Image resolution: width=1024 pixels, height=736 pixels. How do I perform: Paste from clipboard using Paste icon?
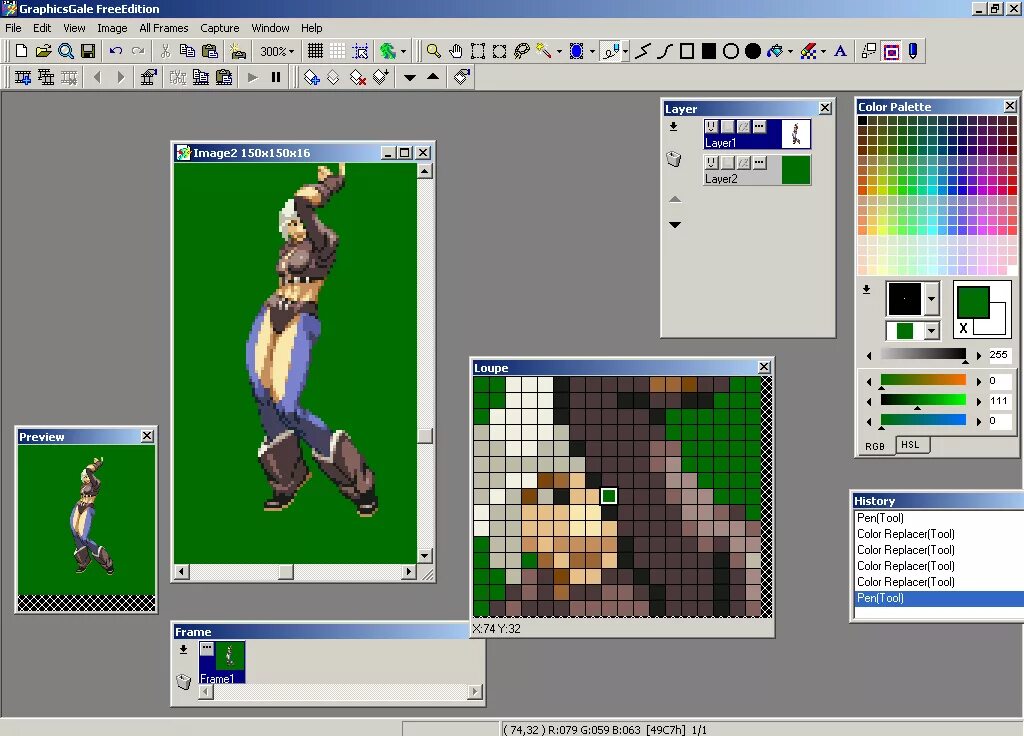tap(210, 51)
